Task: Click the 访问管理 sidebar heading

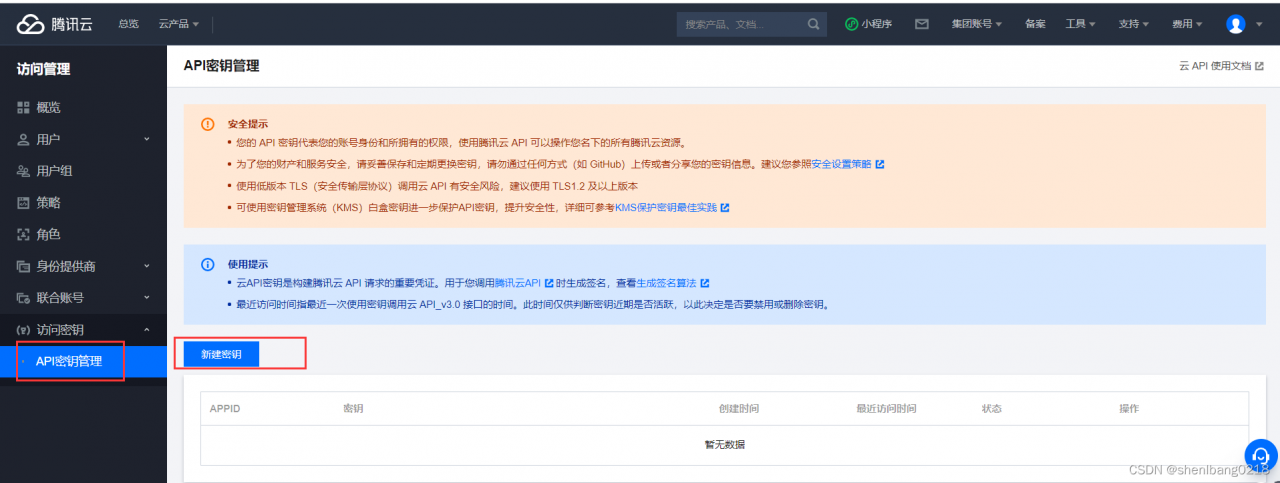Action: (x=43, y=69)
